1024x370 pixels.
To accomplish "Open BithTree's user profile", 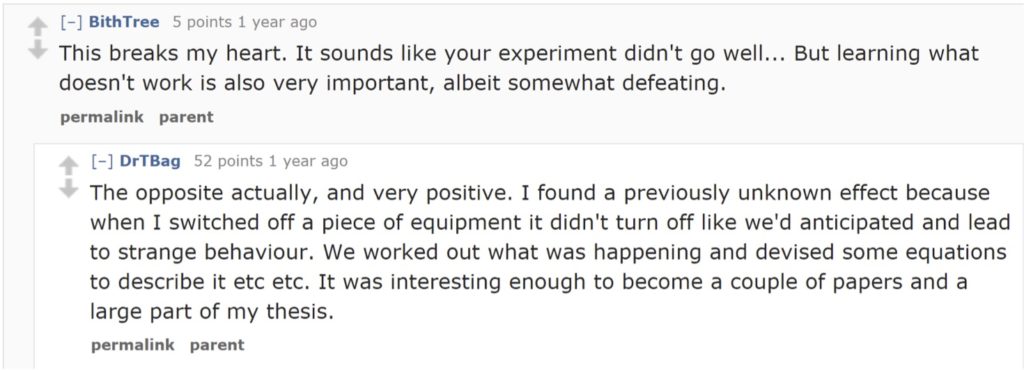I will coord(123,22).
